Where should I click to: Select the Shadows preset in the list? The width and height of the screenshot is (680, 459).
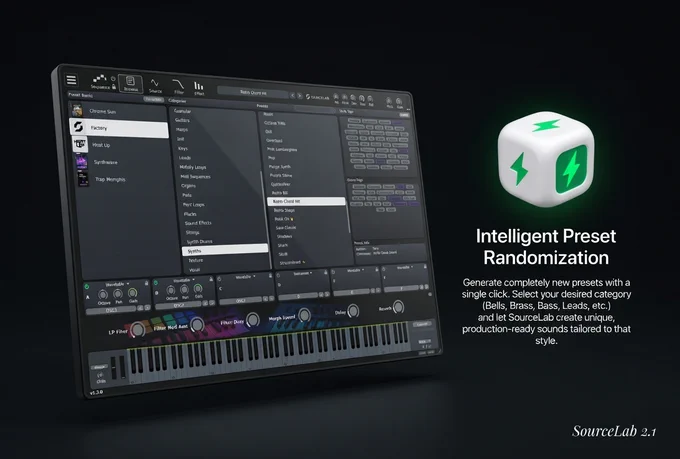pyautogui.click(x=284, y=236)
